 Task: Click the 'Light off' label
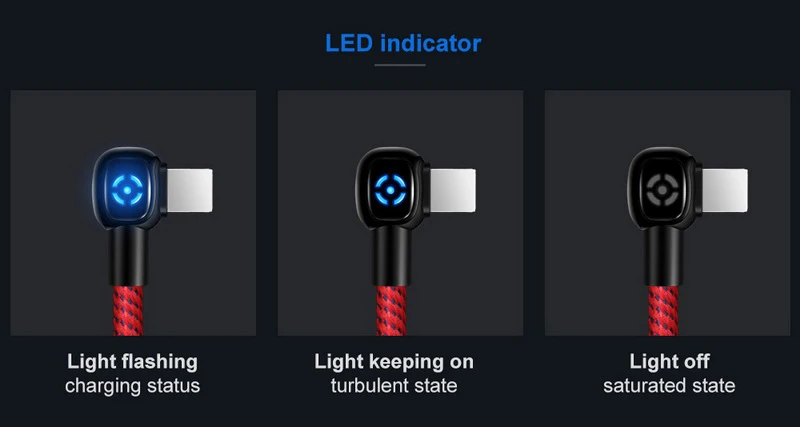coord(669,362)
